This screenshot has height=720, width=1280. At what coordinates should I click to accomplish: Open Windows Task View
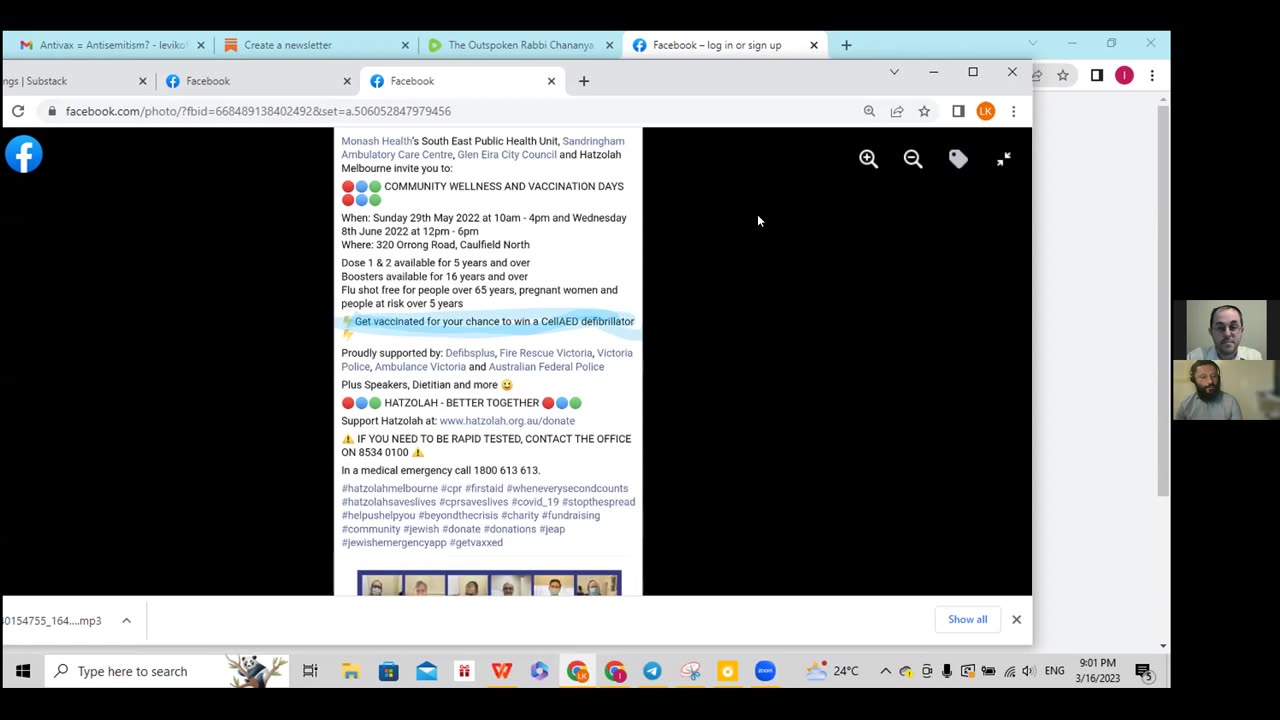point(310,671)
